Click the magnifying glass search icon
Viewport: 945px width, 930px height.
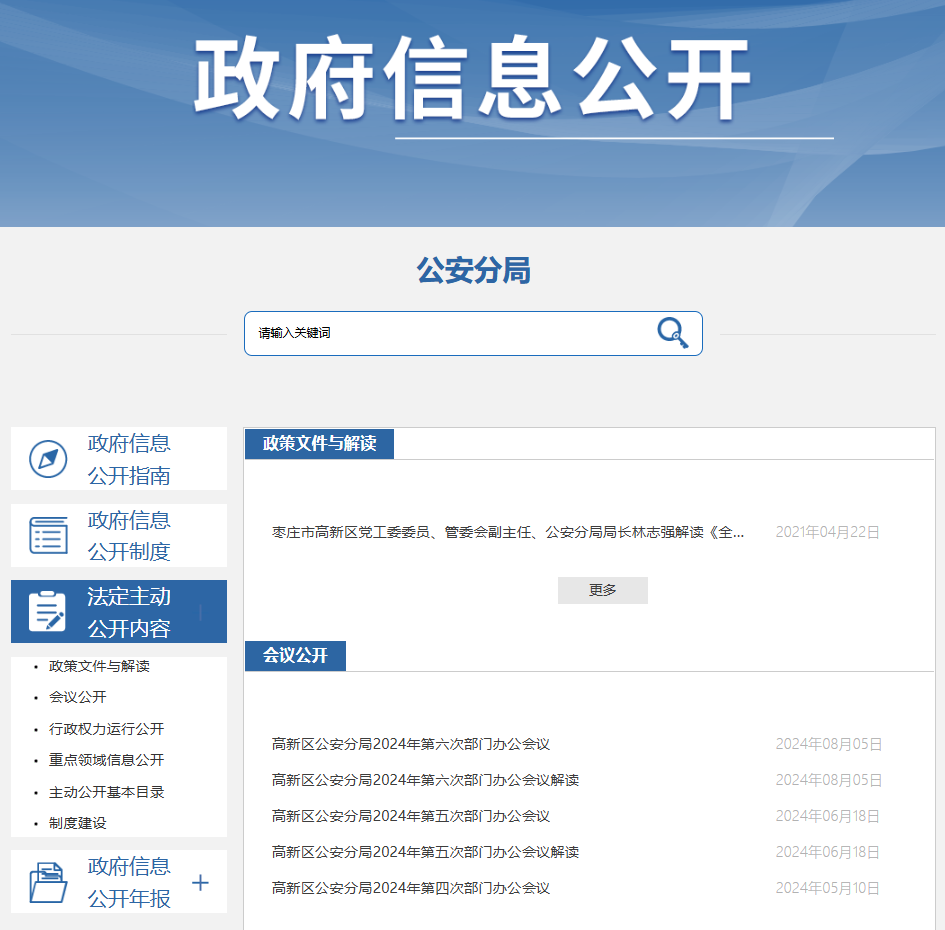point(672,333)
